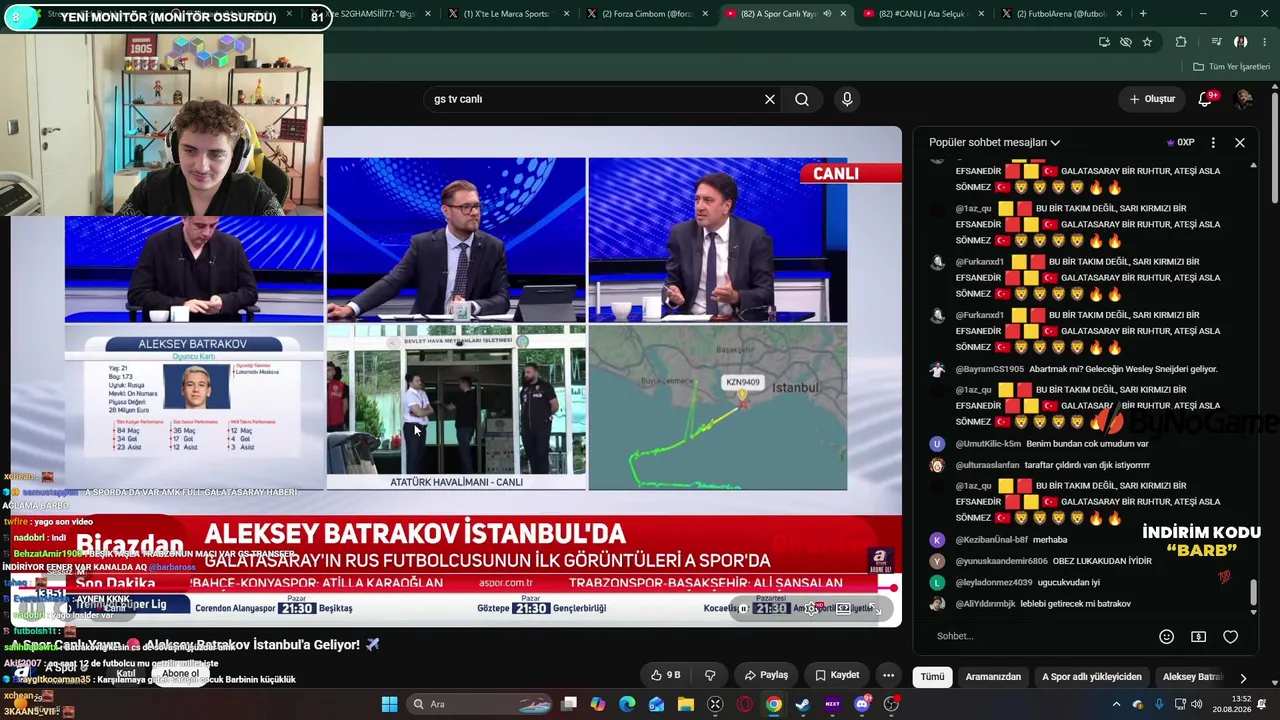Click the live chat scrollbar thumb
Screen dimensions: 1280x720
point(1254,591)
